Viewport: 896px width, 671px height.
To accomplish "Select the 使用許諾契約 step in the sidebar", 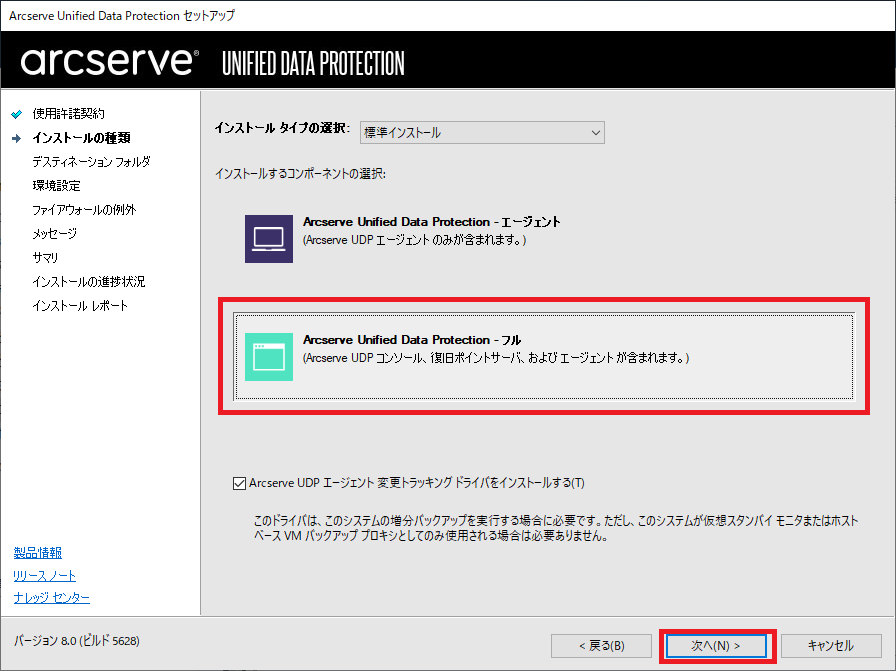I will [x=69, y=114].
